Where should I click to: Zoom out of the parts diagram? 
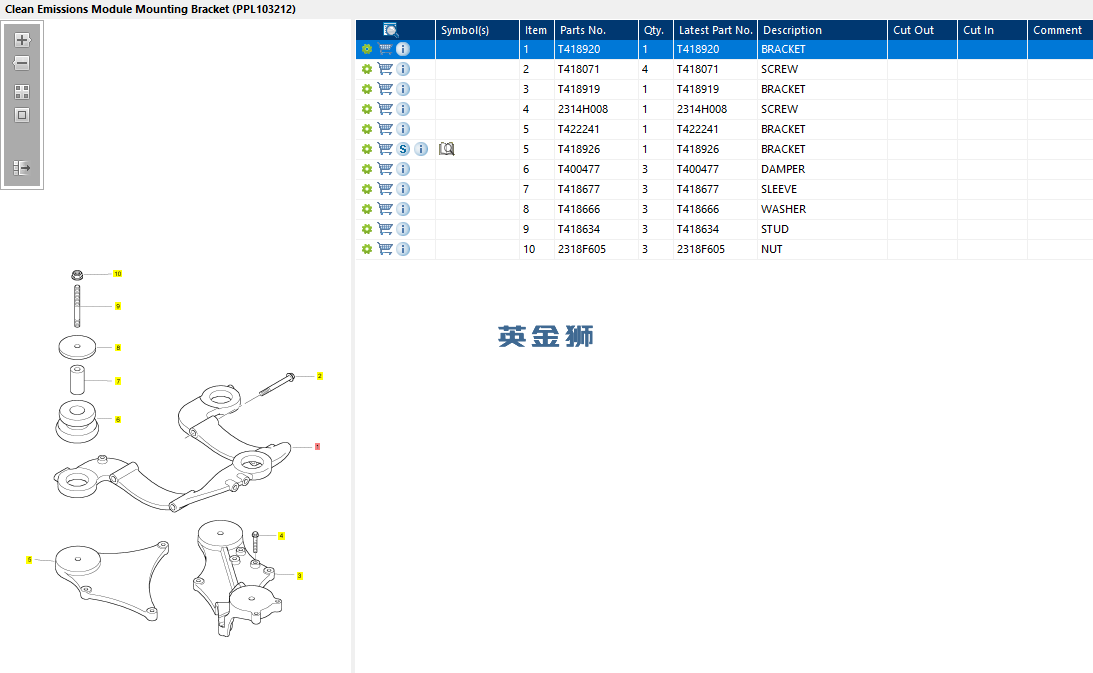click(x=22, y=63)
